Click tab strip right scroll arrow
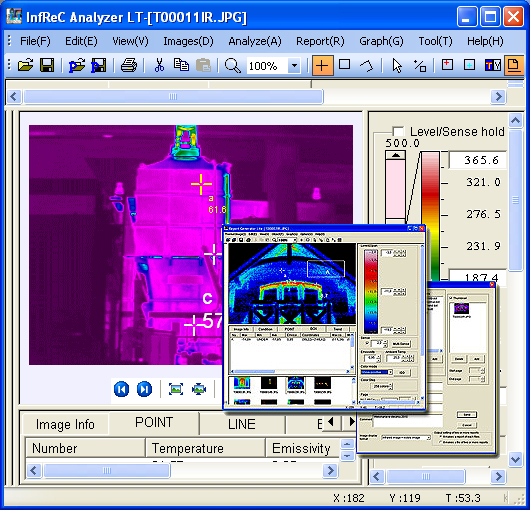 [352, 422]
